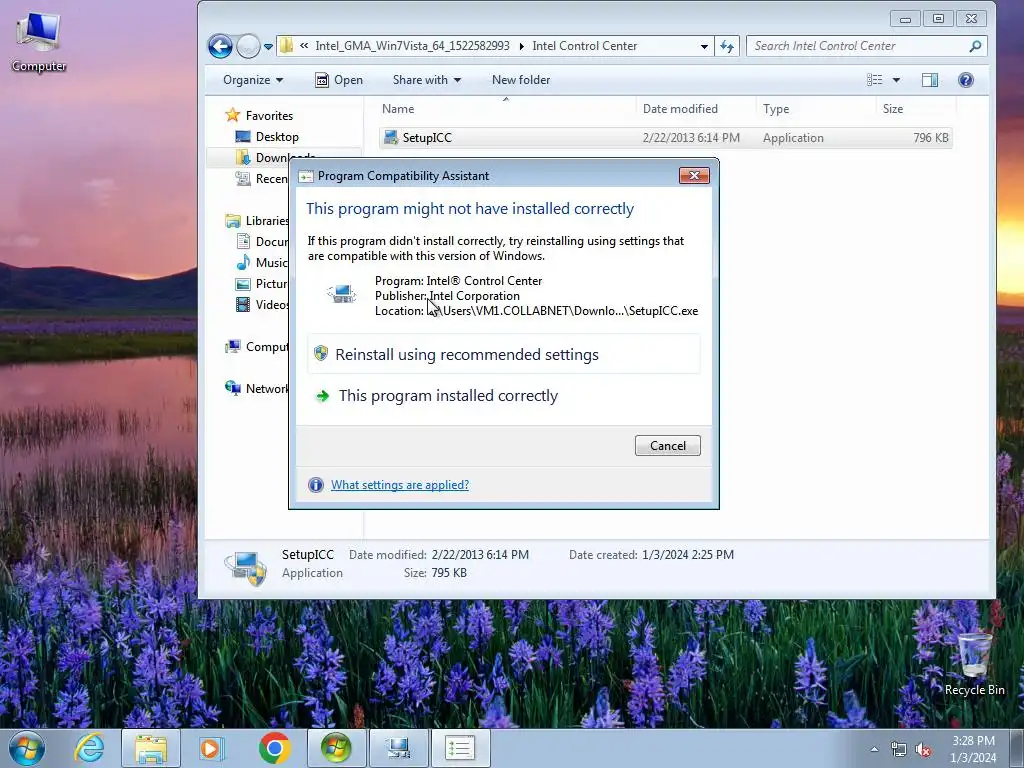This screenshot has width=1024, height=768.
Task: Create a New folder
Action: click(520, 80)
